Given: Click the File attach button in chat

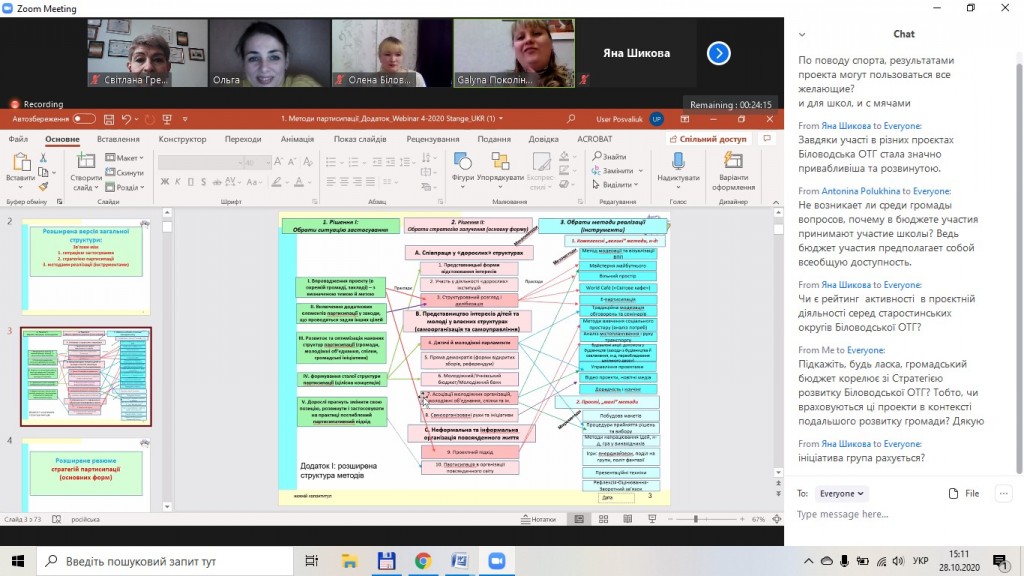Looking at the screenshot, I should click(x=964, y=494).
